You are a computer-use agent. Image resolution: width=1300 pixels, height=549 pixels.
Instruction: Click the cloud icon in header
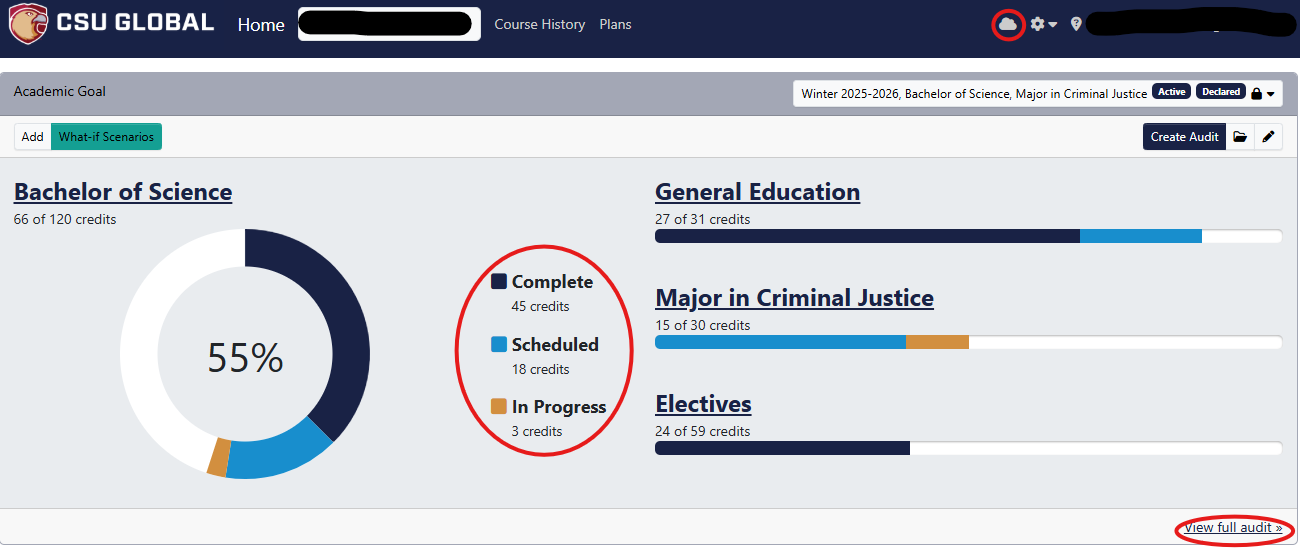pos(1008,24)
